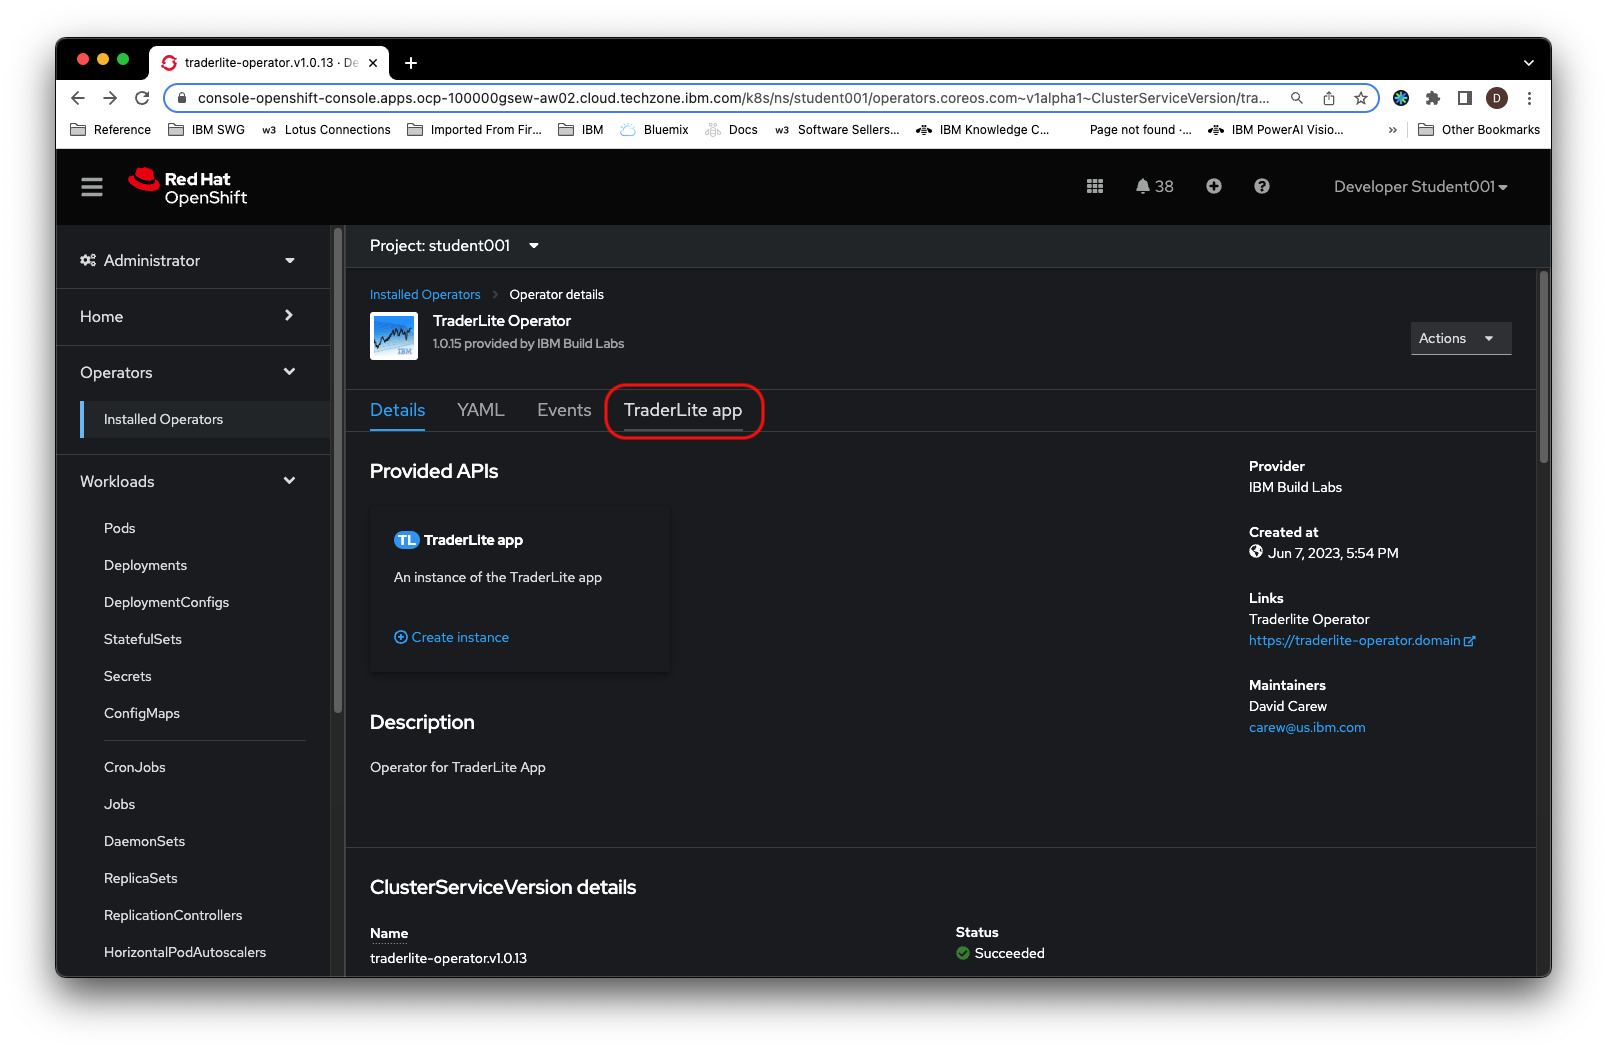Open ReplicationControllers in the sidebar
Screen dimensions: 1607x1051
173,915
